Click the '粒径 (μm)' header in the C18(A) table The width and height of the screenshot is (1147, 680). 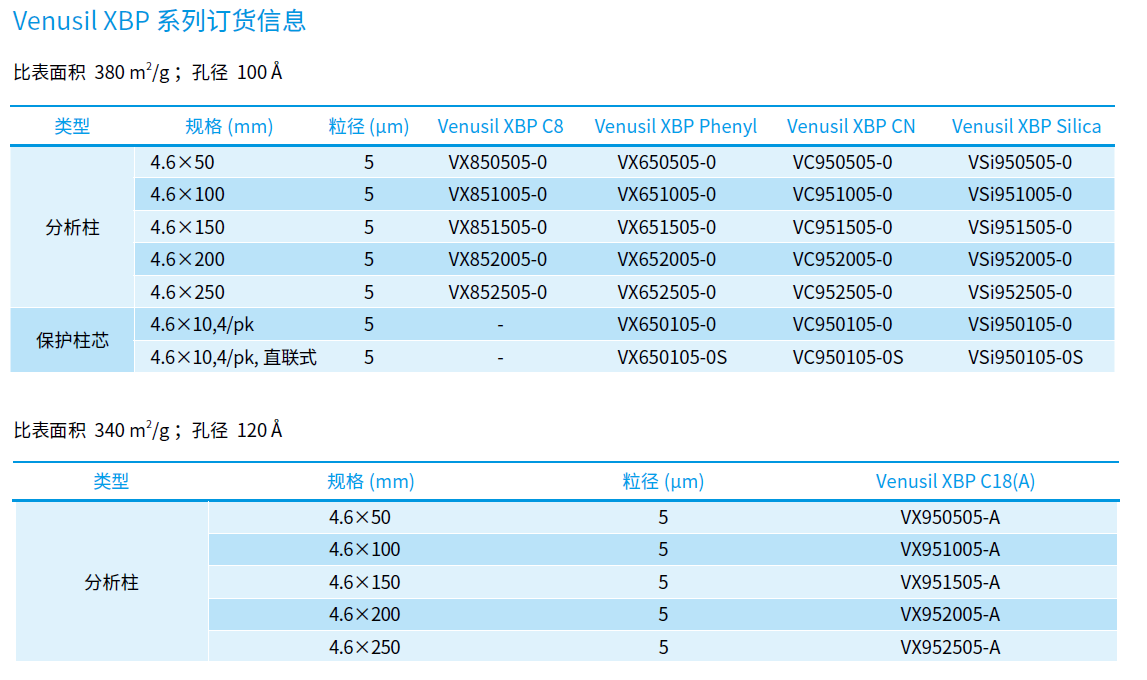pos(663,481)
